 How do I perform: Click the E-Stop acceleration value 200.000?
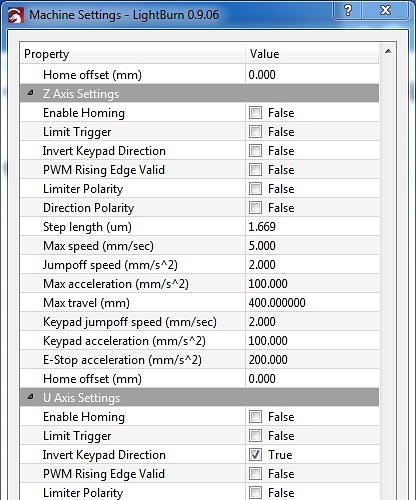pyautogui.click(x=268, y=360)
